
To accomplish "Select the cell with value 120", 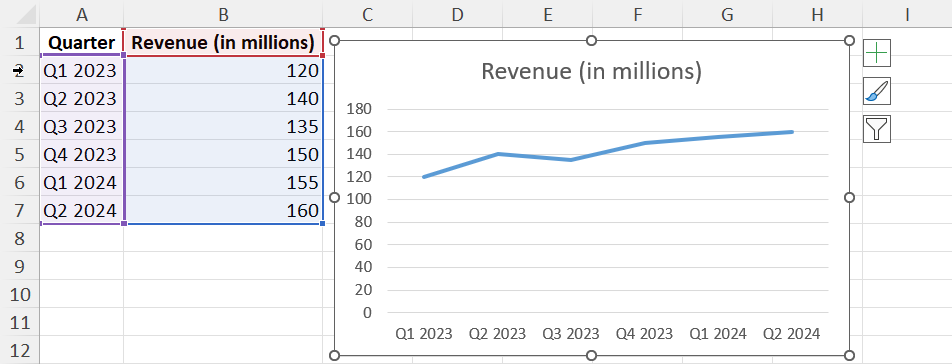I will [223, 70].
